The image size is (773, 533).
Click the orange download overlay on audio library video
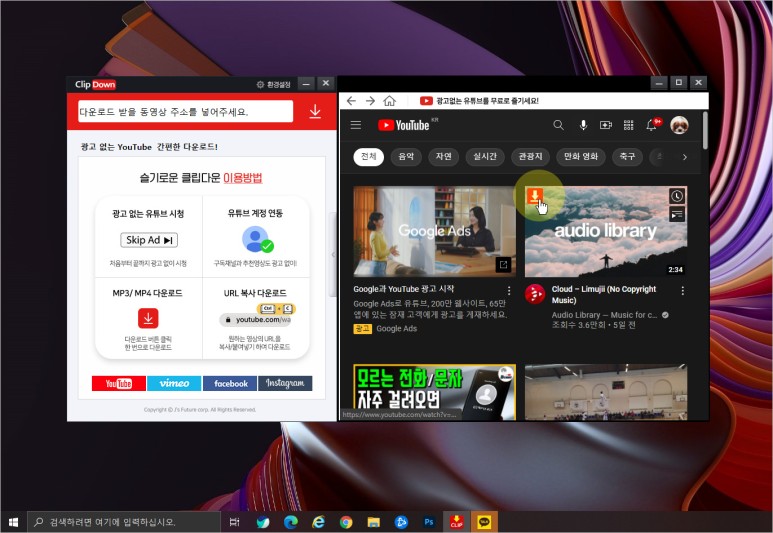point(535,196)
